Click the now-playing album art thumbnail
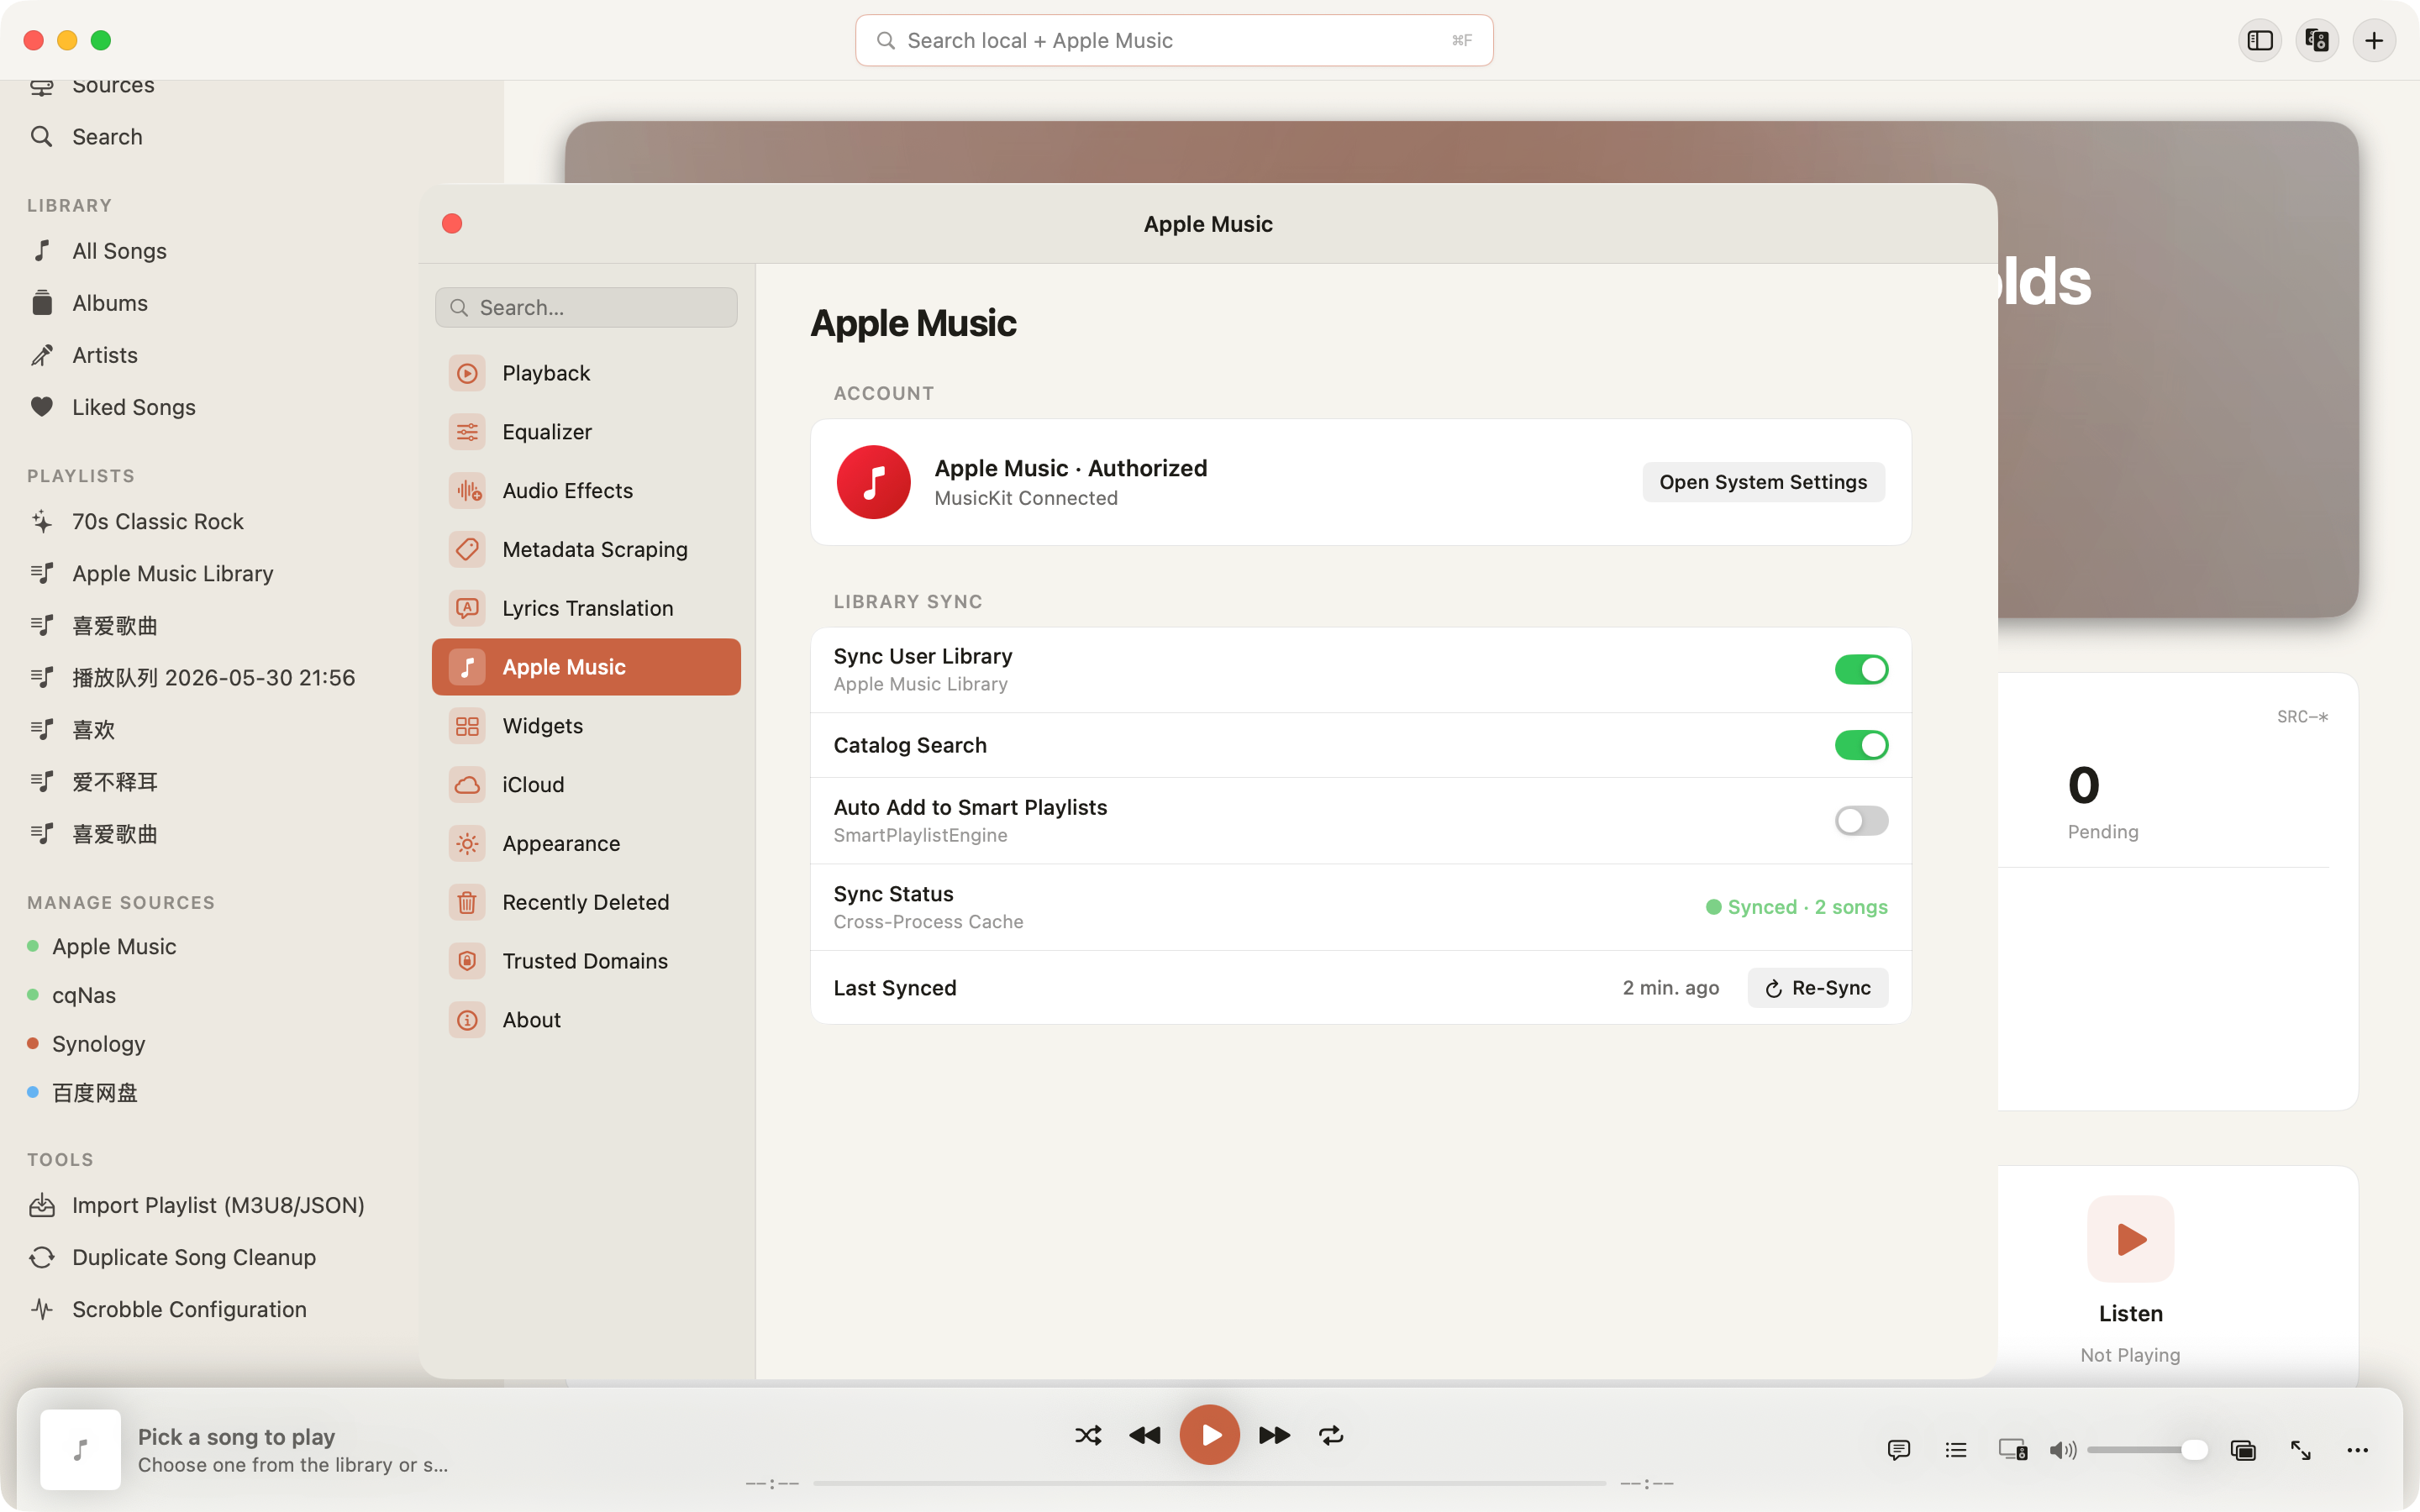 80,1449
